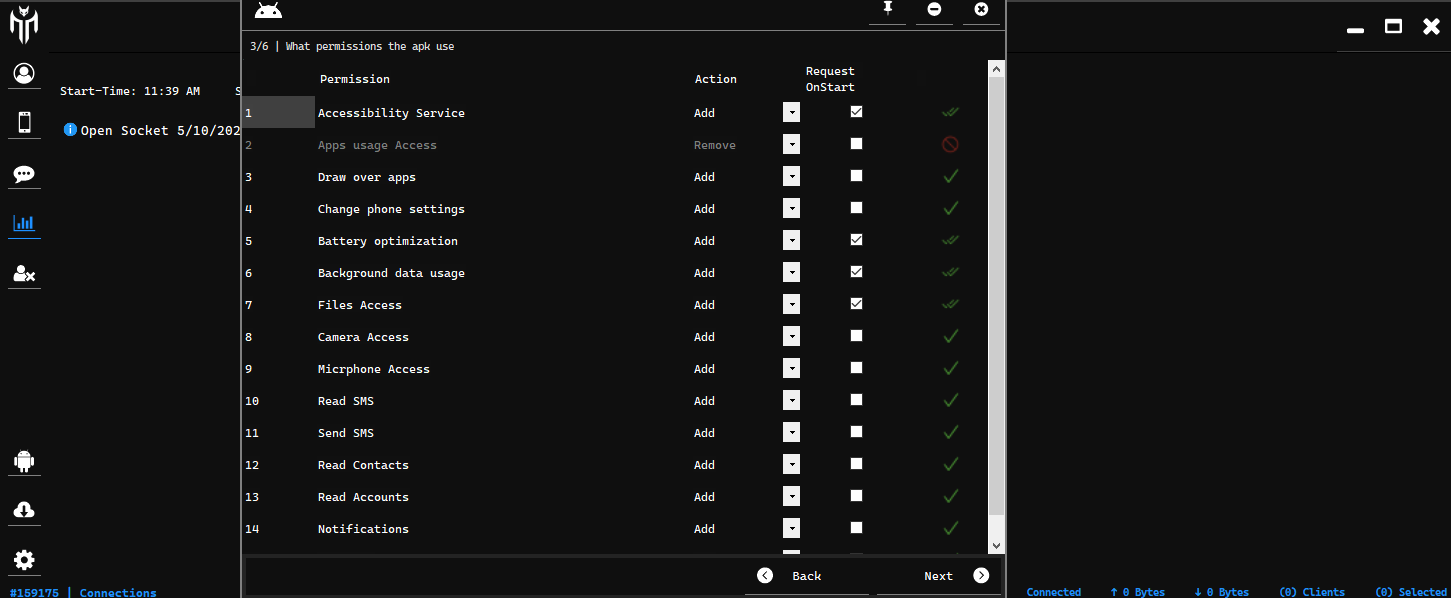The width and height of the screenshot is (1451, 598).
Task: Pin the dialog using the pushpin icon
Action: 886,9
